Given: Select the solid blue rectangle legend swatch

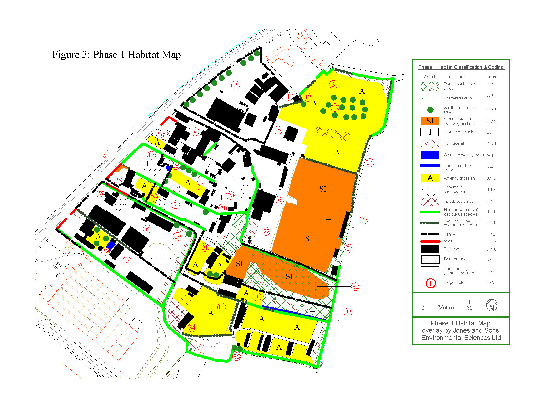Looking at the screenshot, I should pos(430,155).
